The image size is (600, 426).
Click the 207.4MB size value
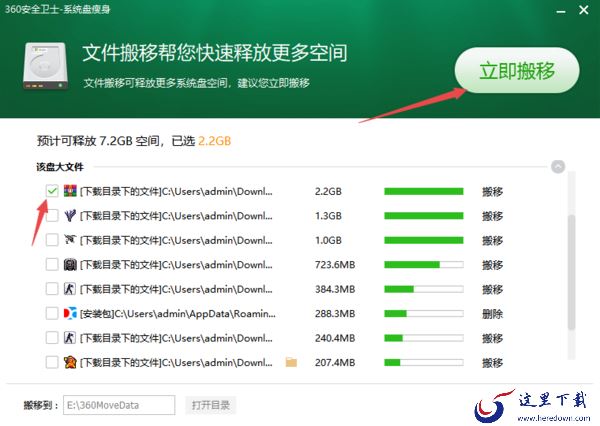[x=335, y=362]
